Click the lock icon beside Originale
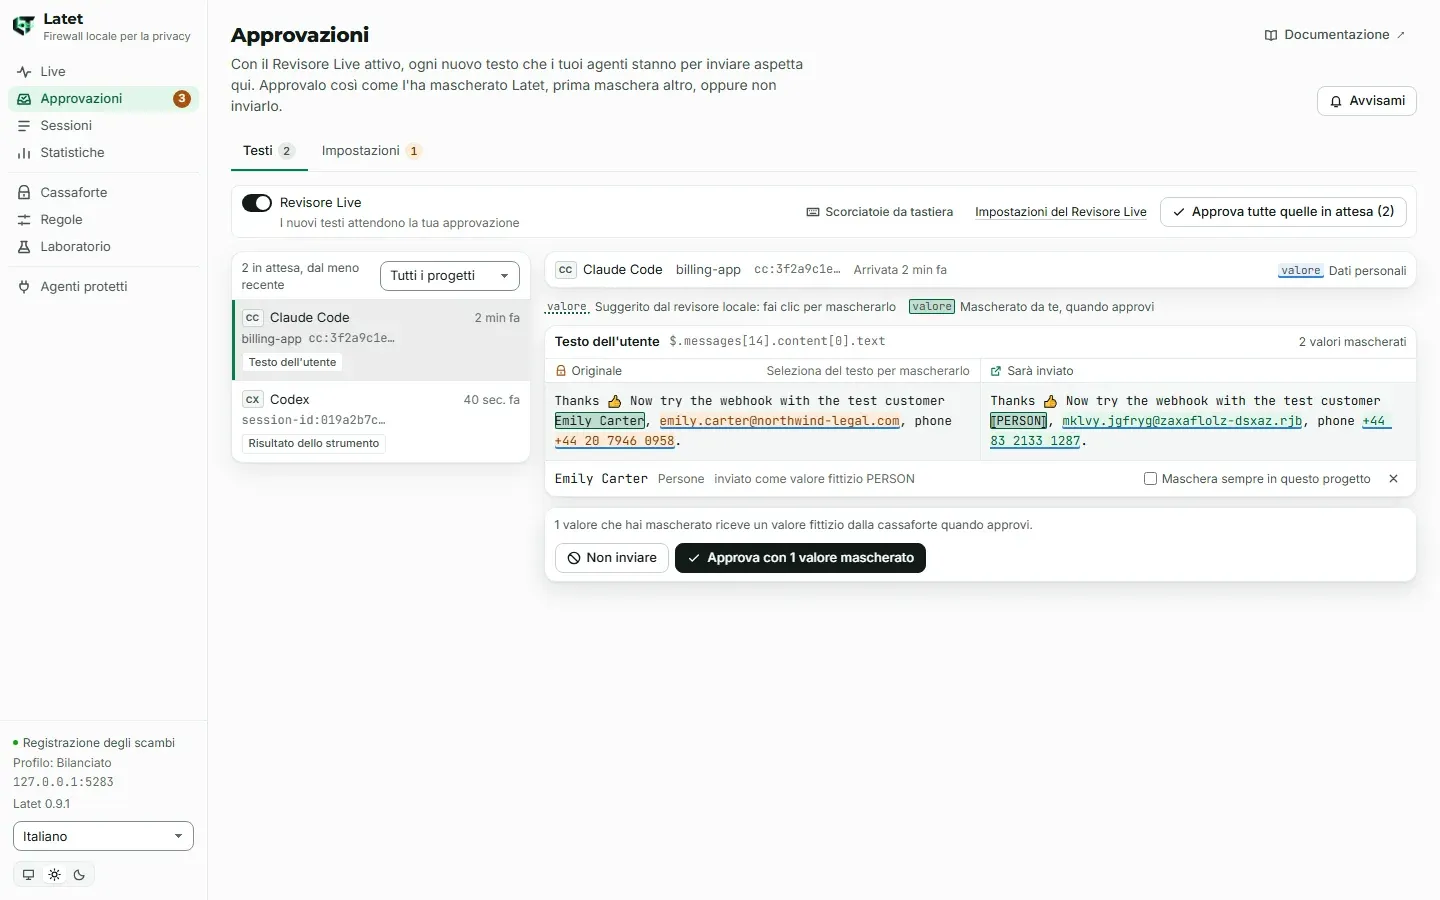 (561, 371)
